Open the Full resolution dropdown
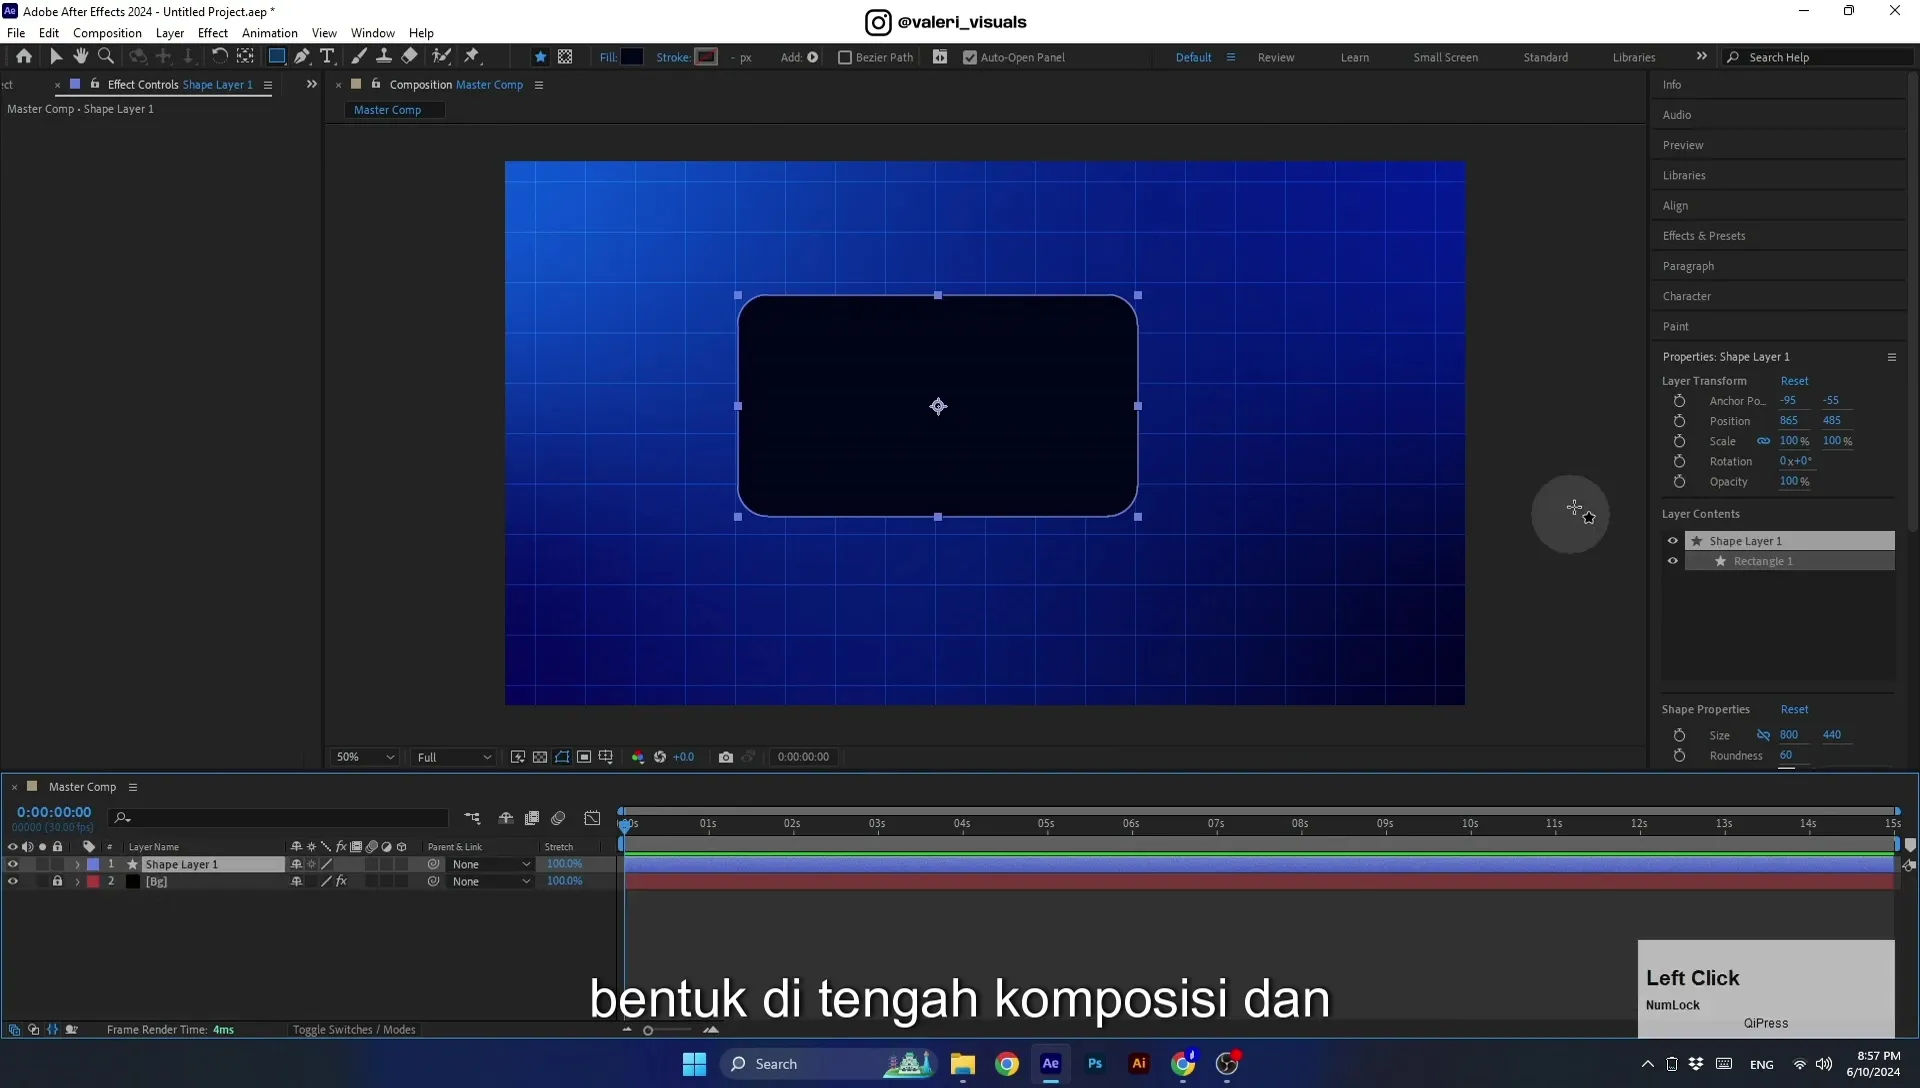The height and width of the screenshot is (1088, 1920). click(454, 758)
